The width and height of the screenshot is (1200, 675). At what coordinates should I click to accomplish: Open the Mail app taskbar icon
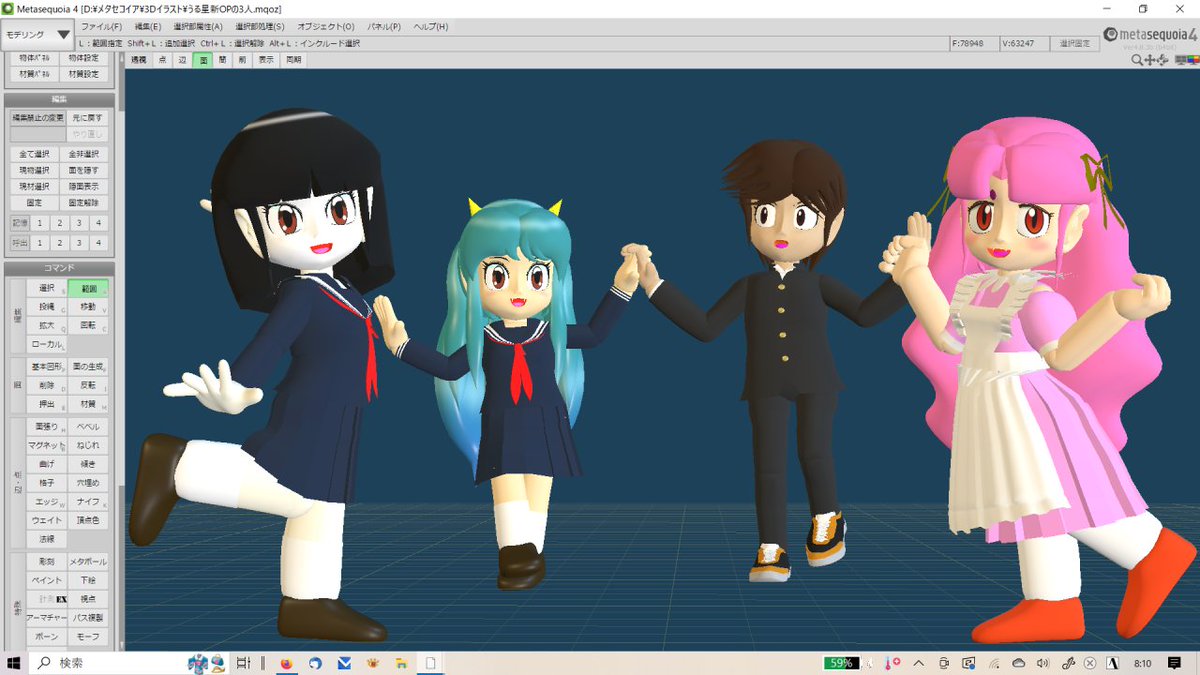coord(344,663)
